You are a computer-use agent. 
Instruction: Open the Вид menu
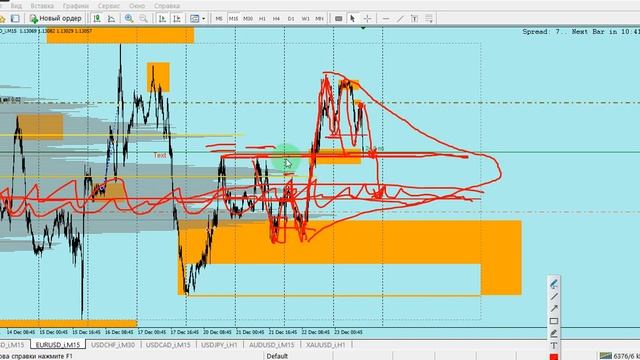(16, 6)
